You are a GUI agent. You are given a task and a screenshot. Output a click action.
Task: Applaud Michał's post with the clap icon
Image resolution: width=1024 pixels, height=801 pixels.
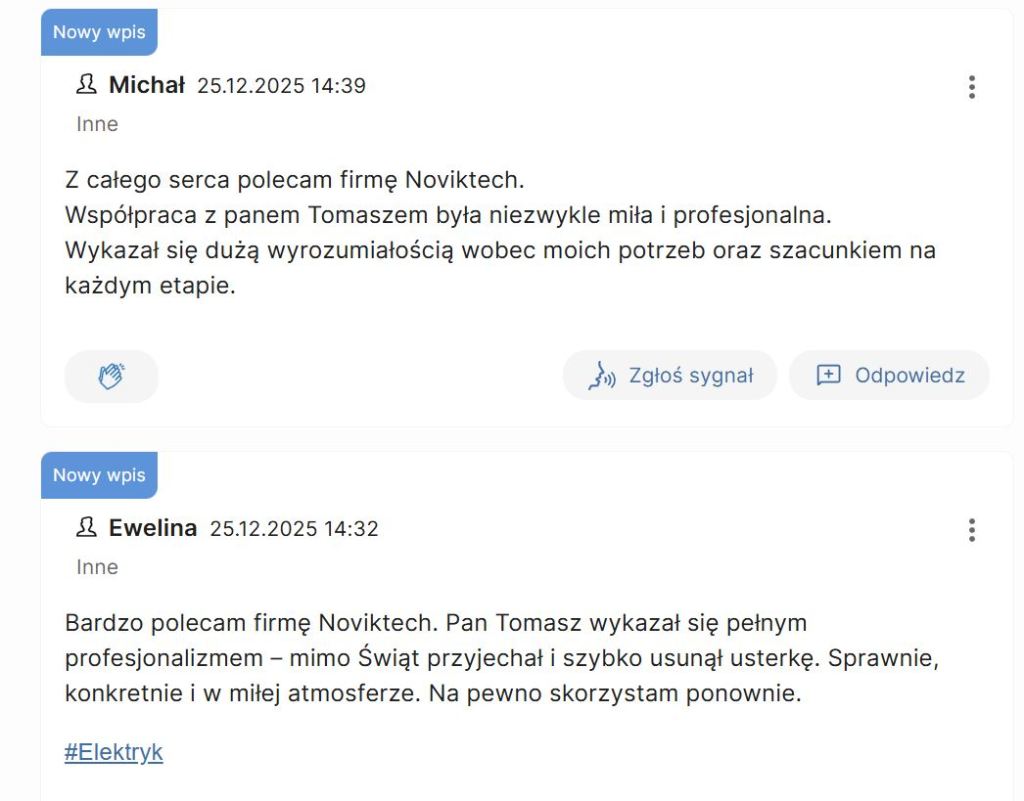click(111, 376)
